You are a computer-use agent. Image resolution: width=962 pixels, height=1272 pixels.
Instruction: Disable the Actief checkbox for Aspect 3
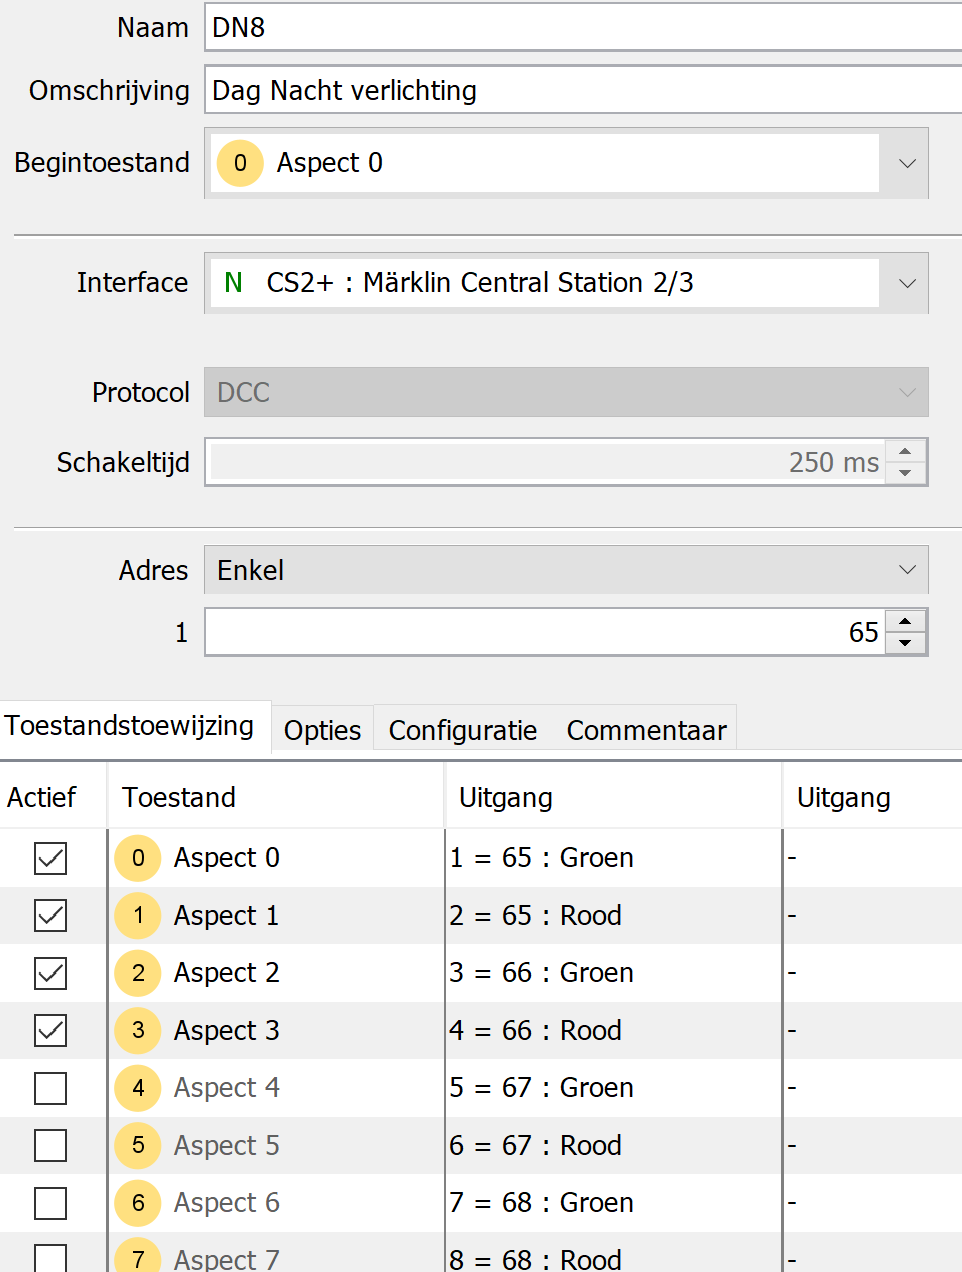(50, 1031)
